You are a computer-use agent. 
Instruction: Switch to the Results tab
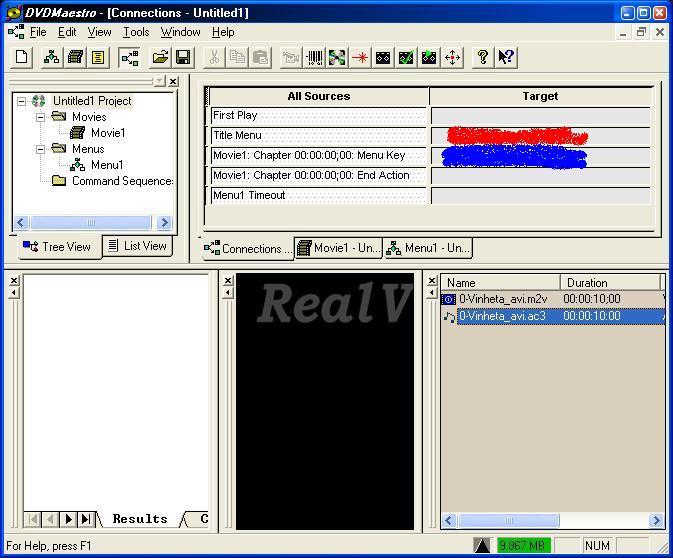point(140,519)
